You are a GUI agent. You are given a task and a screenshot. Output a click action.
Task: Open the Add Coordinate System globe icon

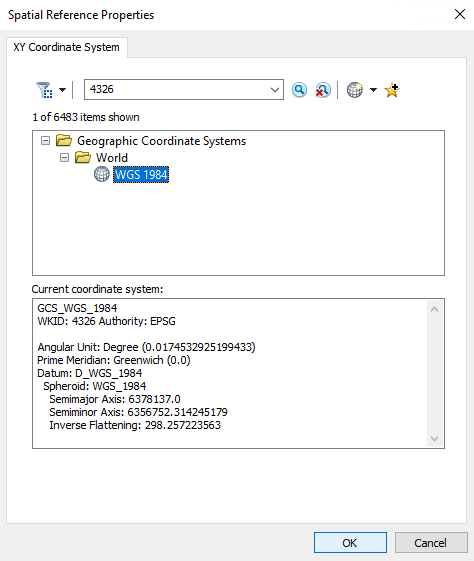point(355,90)
